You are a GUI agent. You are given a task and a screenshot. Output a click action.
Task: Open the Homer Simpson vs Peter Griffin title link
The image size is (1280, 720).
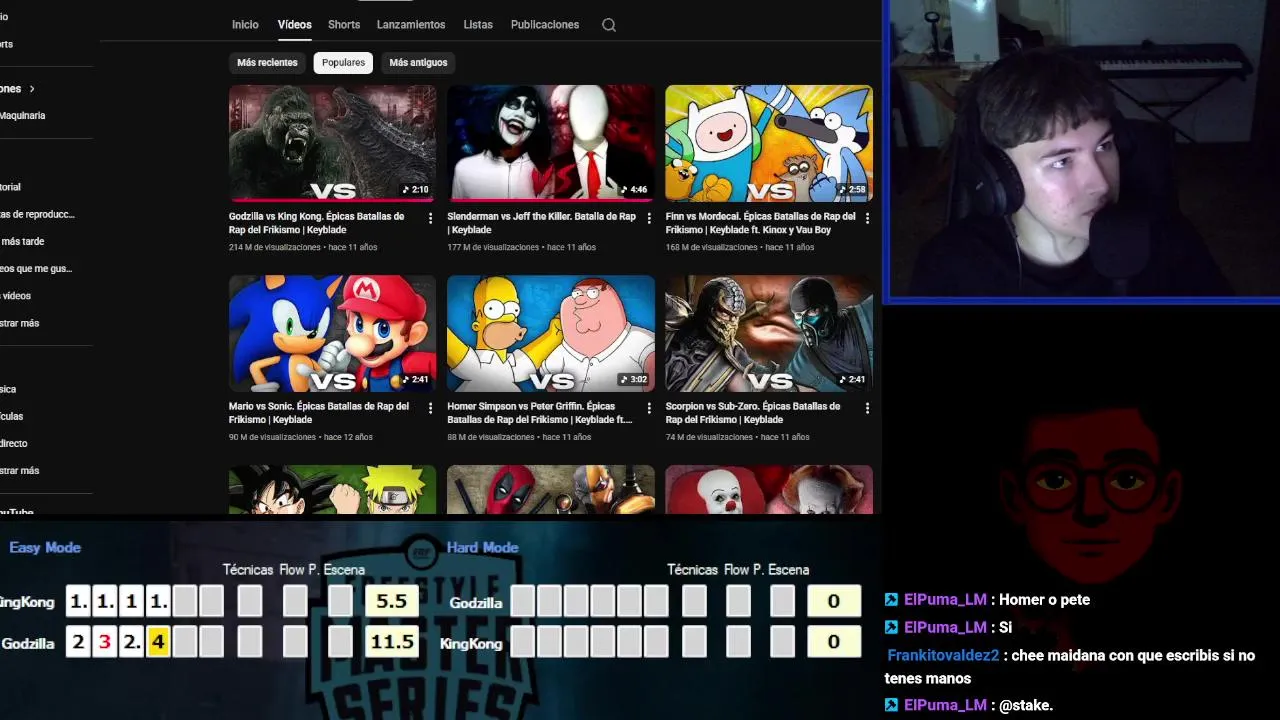540,413
